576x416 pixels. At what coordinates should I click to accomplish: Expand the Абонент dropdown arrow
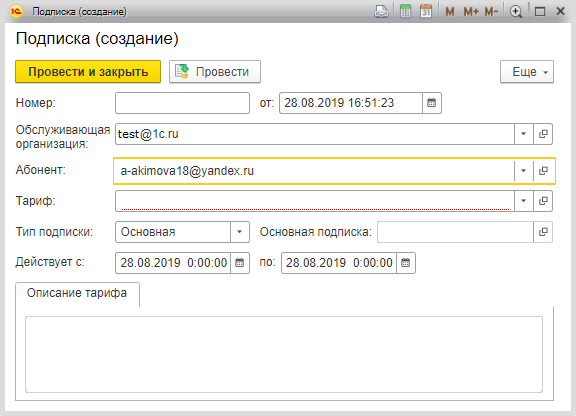click(524, 171)
